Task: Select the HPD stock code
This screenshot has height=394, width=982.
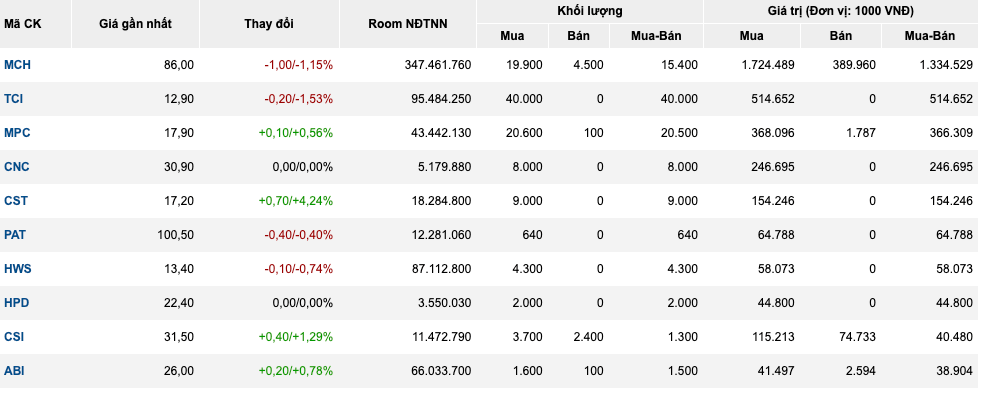Action: tap(17, 303)
